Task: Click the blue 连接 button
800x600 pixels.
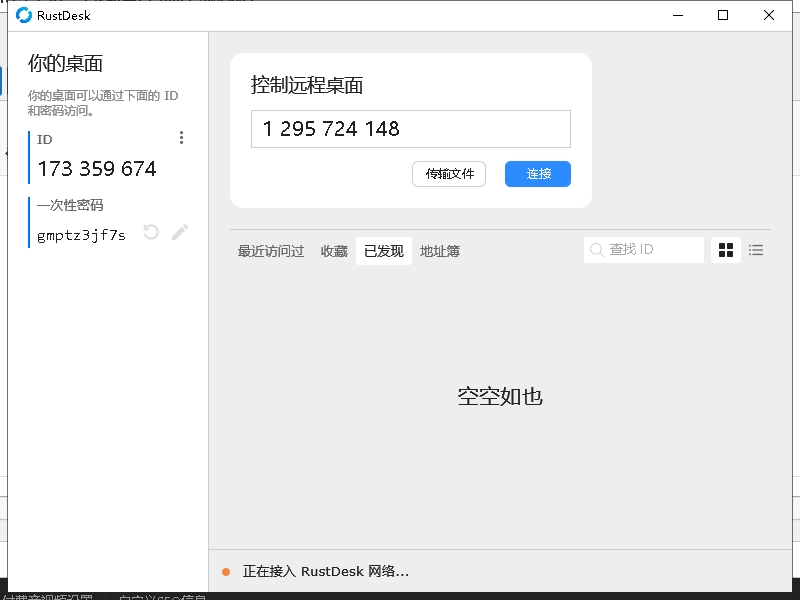Action: pos(538,174)
